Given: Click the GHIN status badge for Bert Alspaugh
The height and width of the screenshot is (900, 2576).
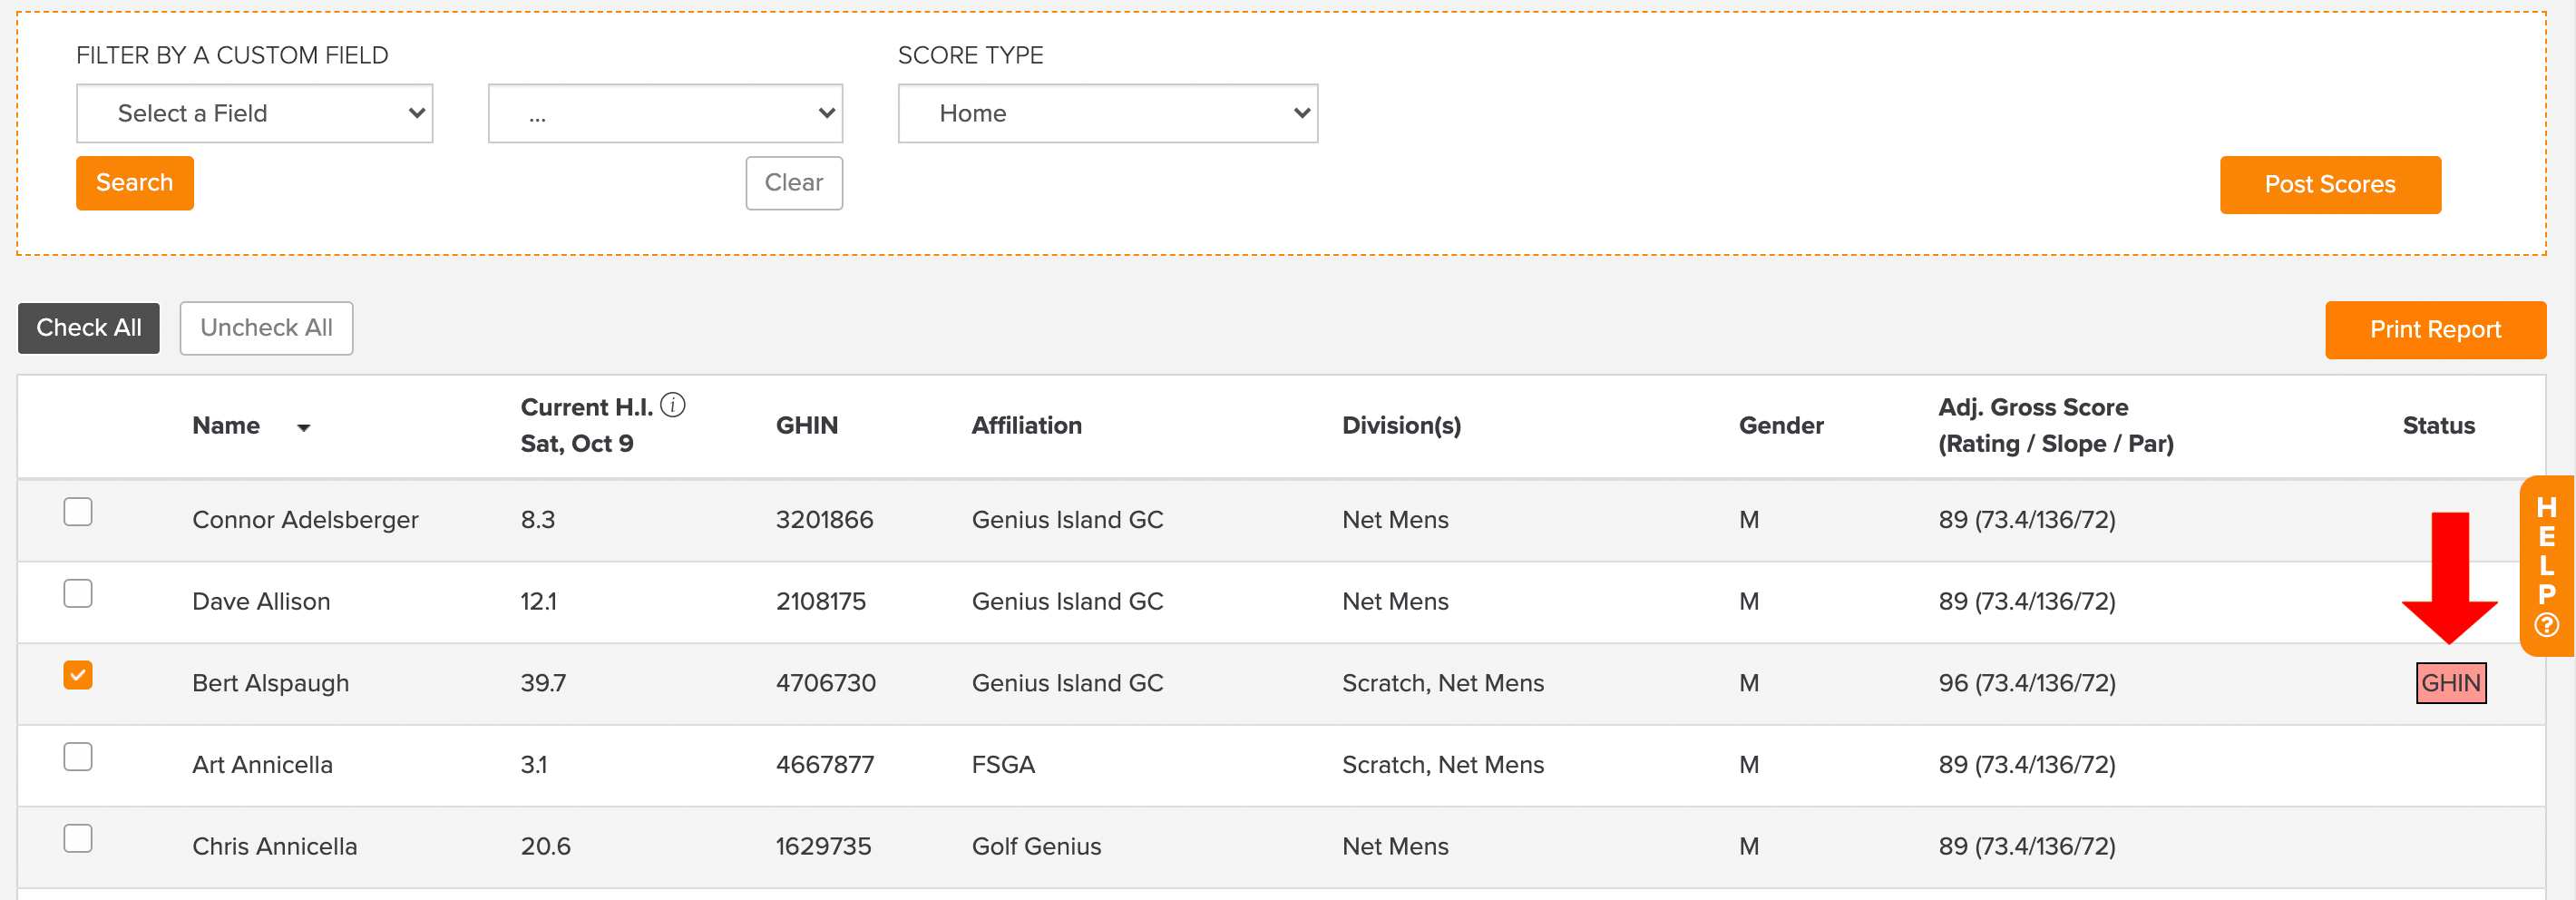Looking at the screenshot, I should [x=2451, y=683].
